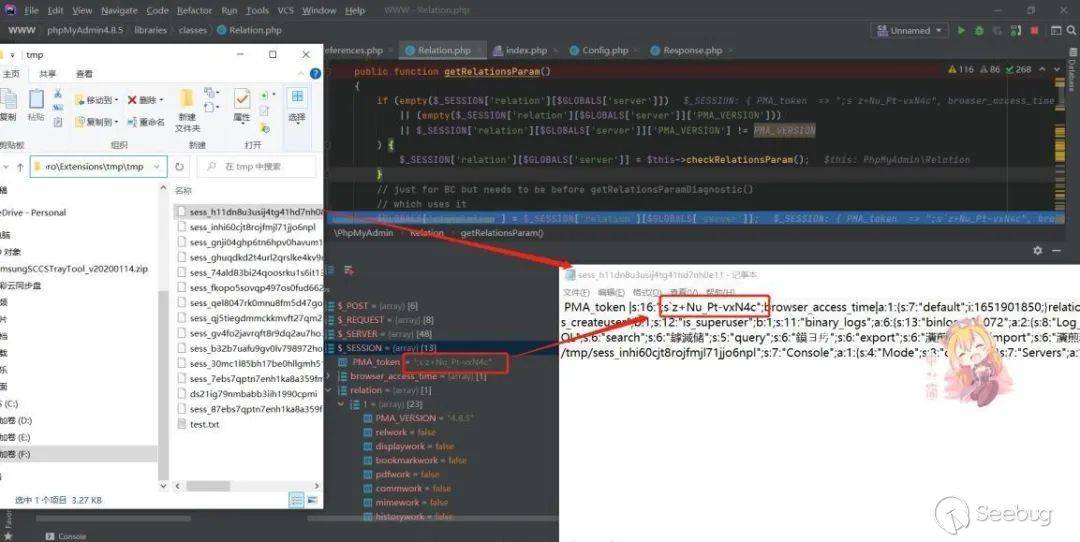
Task: Switch to the Config.php editor tab
Action: pyautogui.click(x=597, y=50)
